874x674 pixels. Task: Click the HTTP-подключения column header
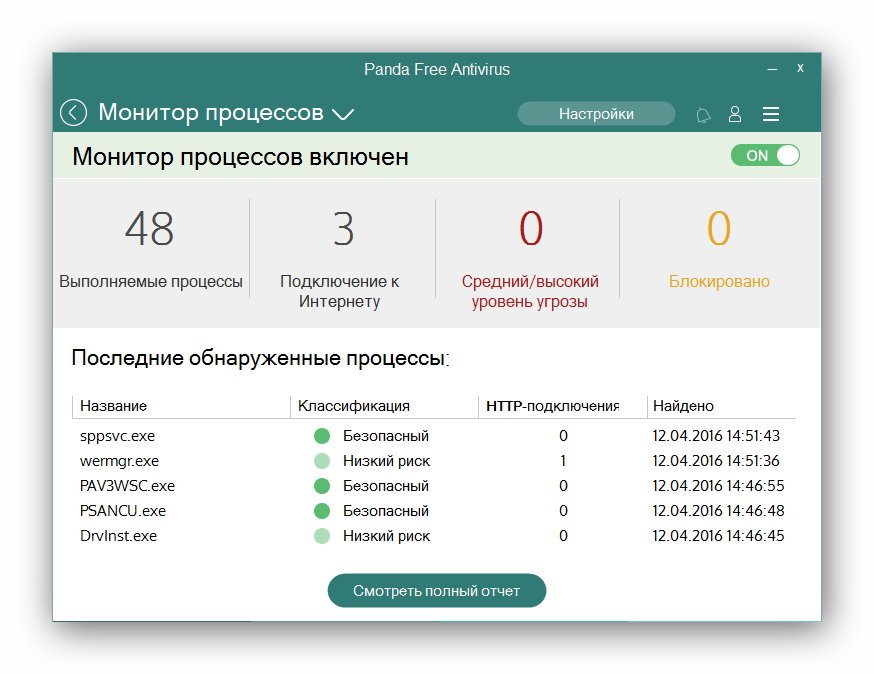tap(552, 406)
